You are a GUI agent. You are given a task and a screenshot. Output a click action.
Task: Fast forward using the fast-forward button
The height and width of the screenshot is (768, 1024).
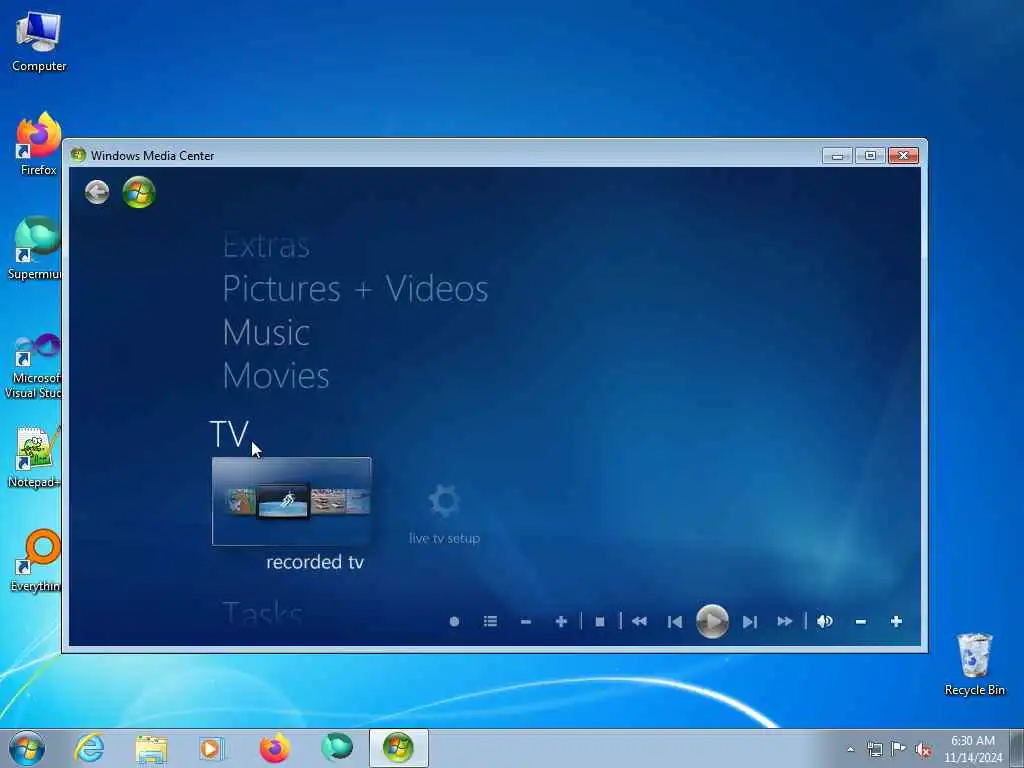(785, 621)
